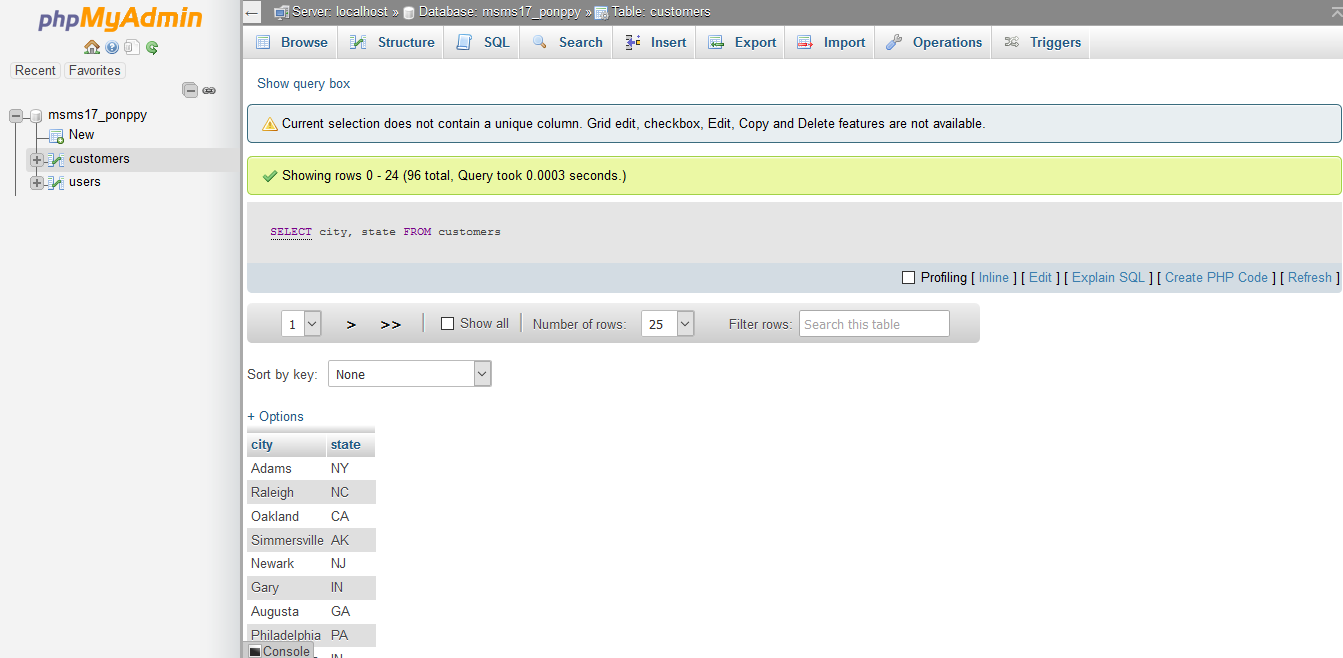The image size is (1343, 658).
Task: Open the Number of rows dropdown
Action: (667, 324)
